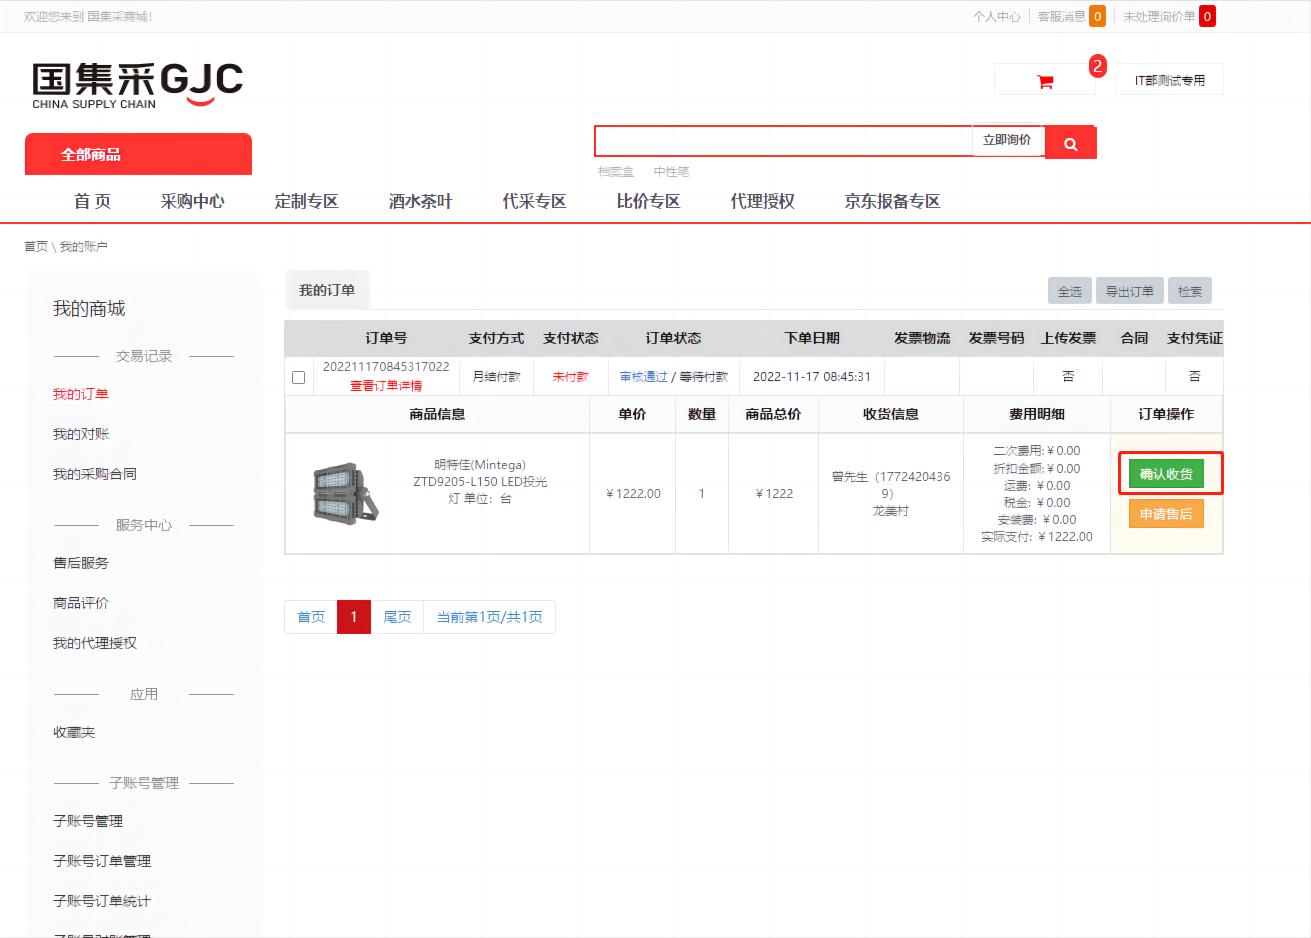The width and height of the screenshot is (1311, 938).
Task: Select page 1 in pagination
Action: click(x=354, y=617)
